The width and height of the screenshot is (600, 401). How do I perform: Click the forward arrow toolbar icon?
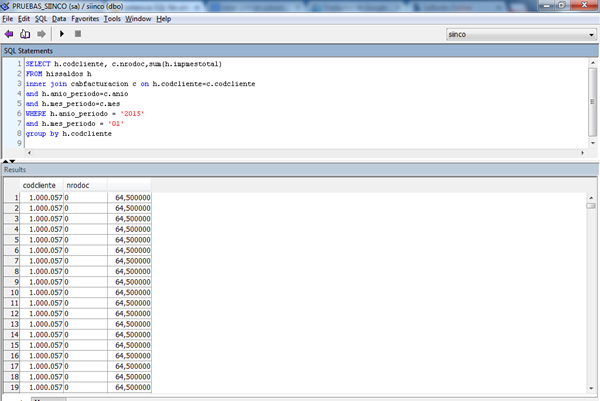click(40, 33)
